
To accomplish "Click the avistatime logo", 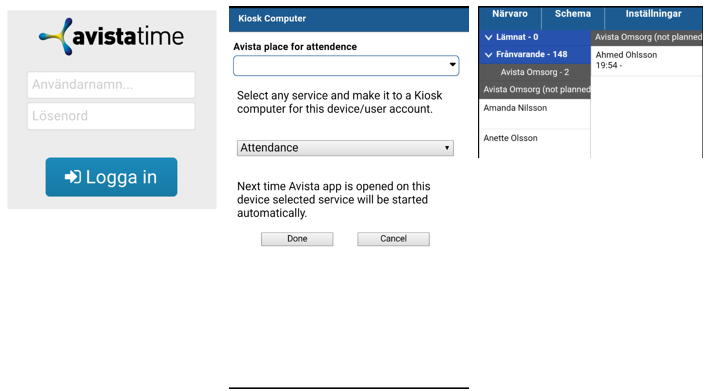I will (111, 37).
